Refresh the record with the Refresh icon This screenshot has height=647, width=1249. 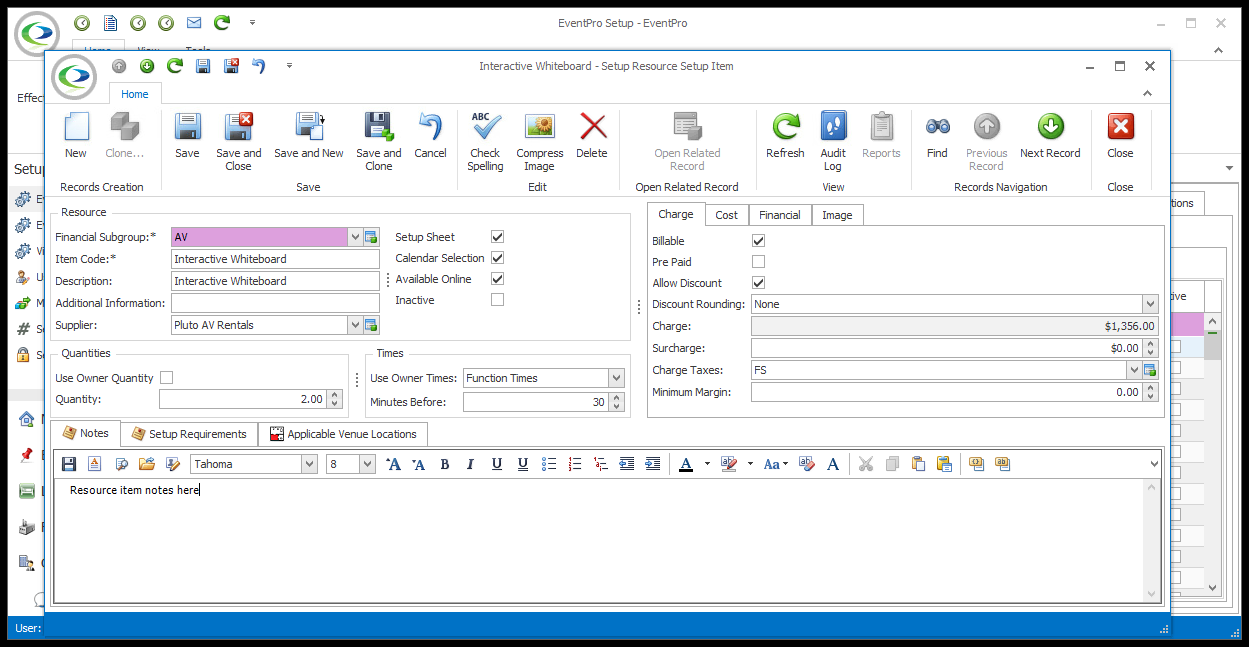(x=785, y=127)
